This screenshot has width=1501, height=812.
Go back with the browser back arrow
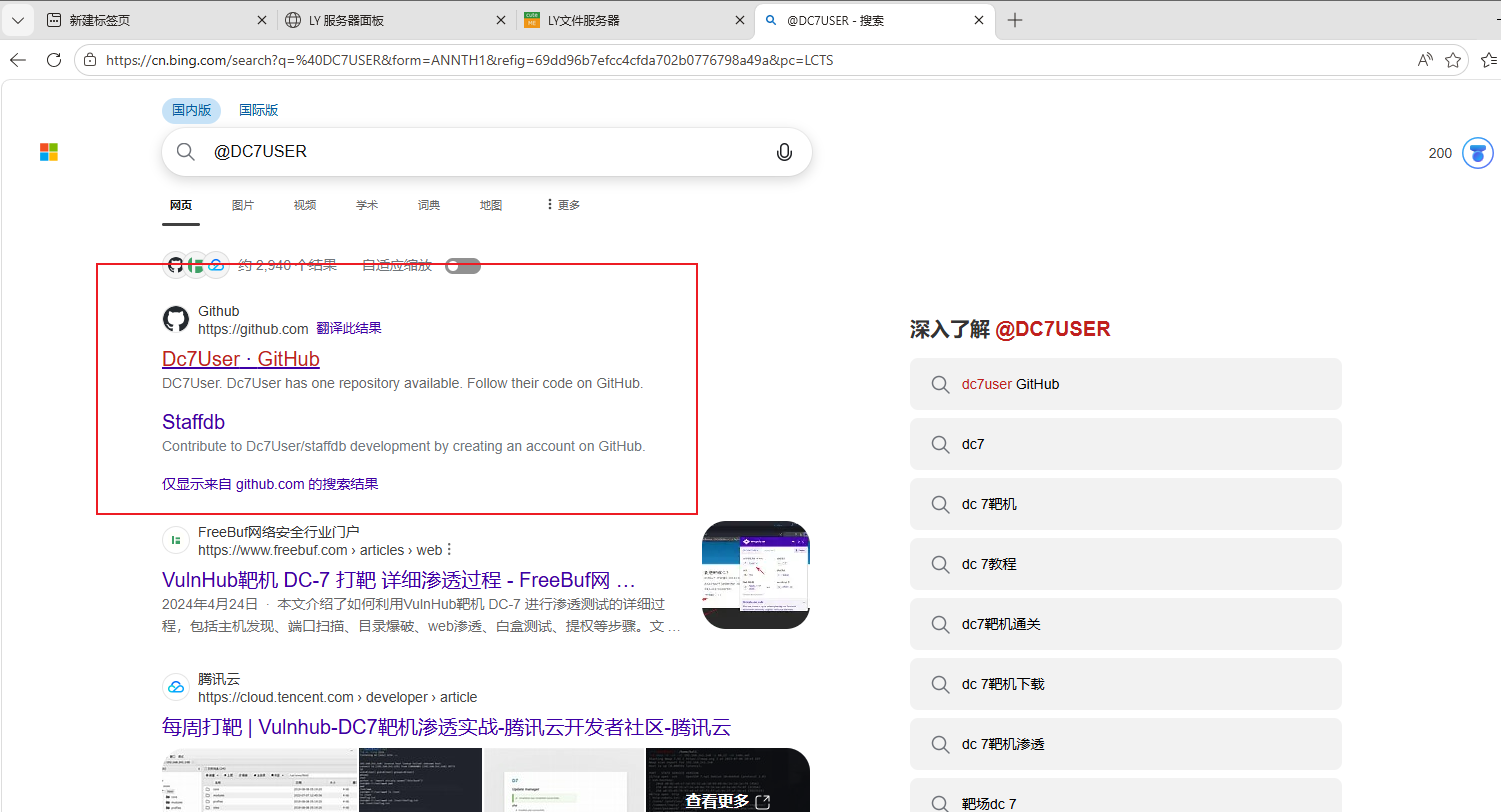click(x=18, y=60)
